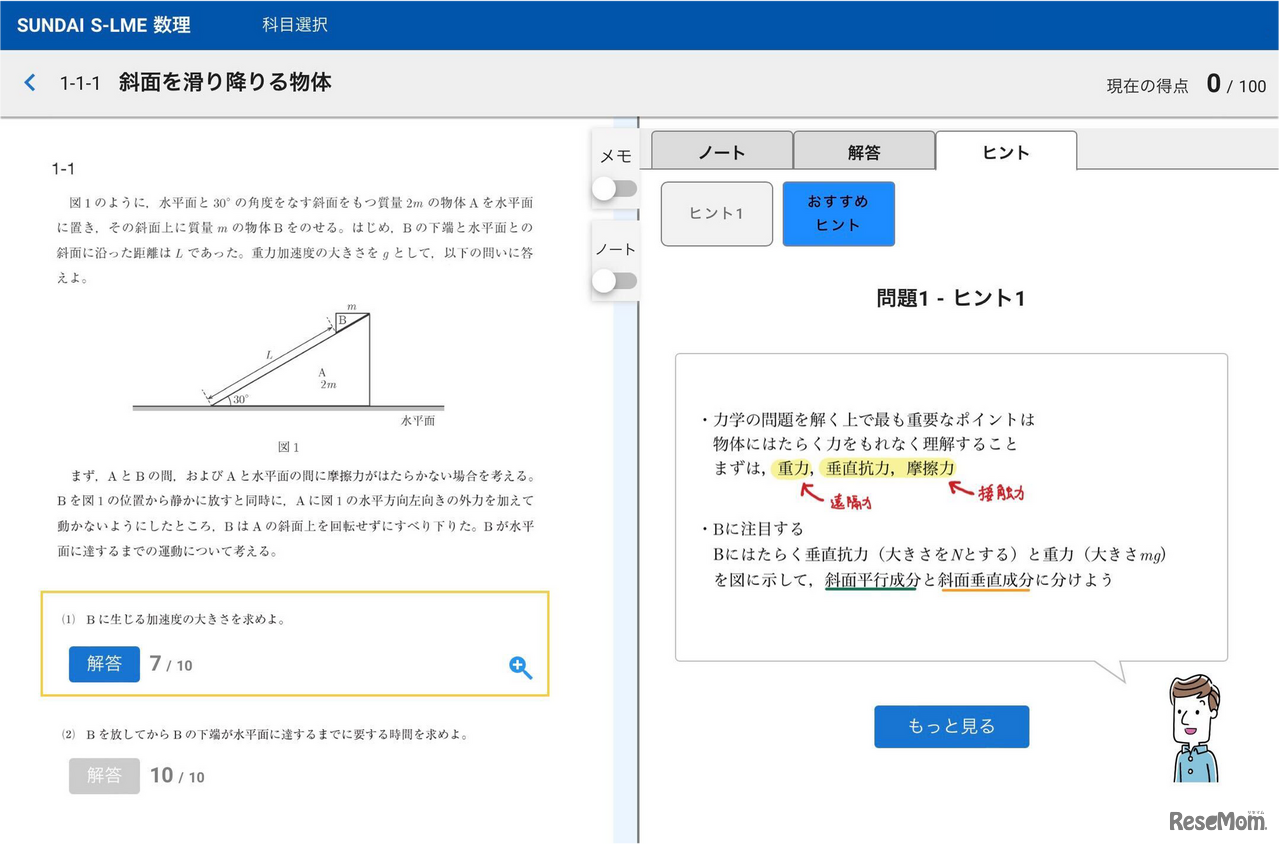Open the 科目選択 menu
The width and height of the screenshot is (1280, 844).
click(293, 24)
